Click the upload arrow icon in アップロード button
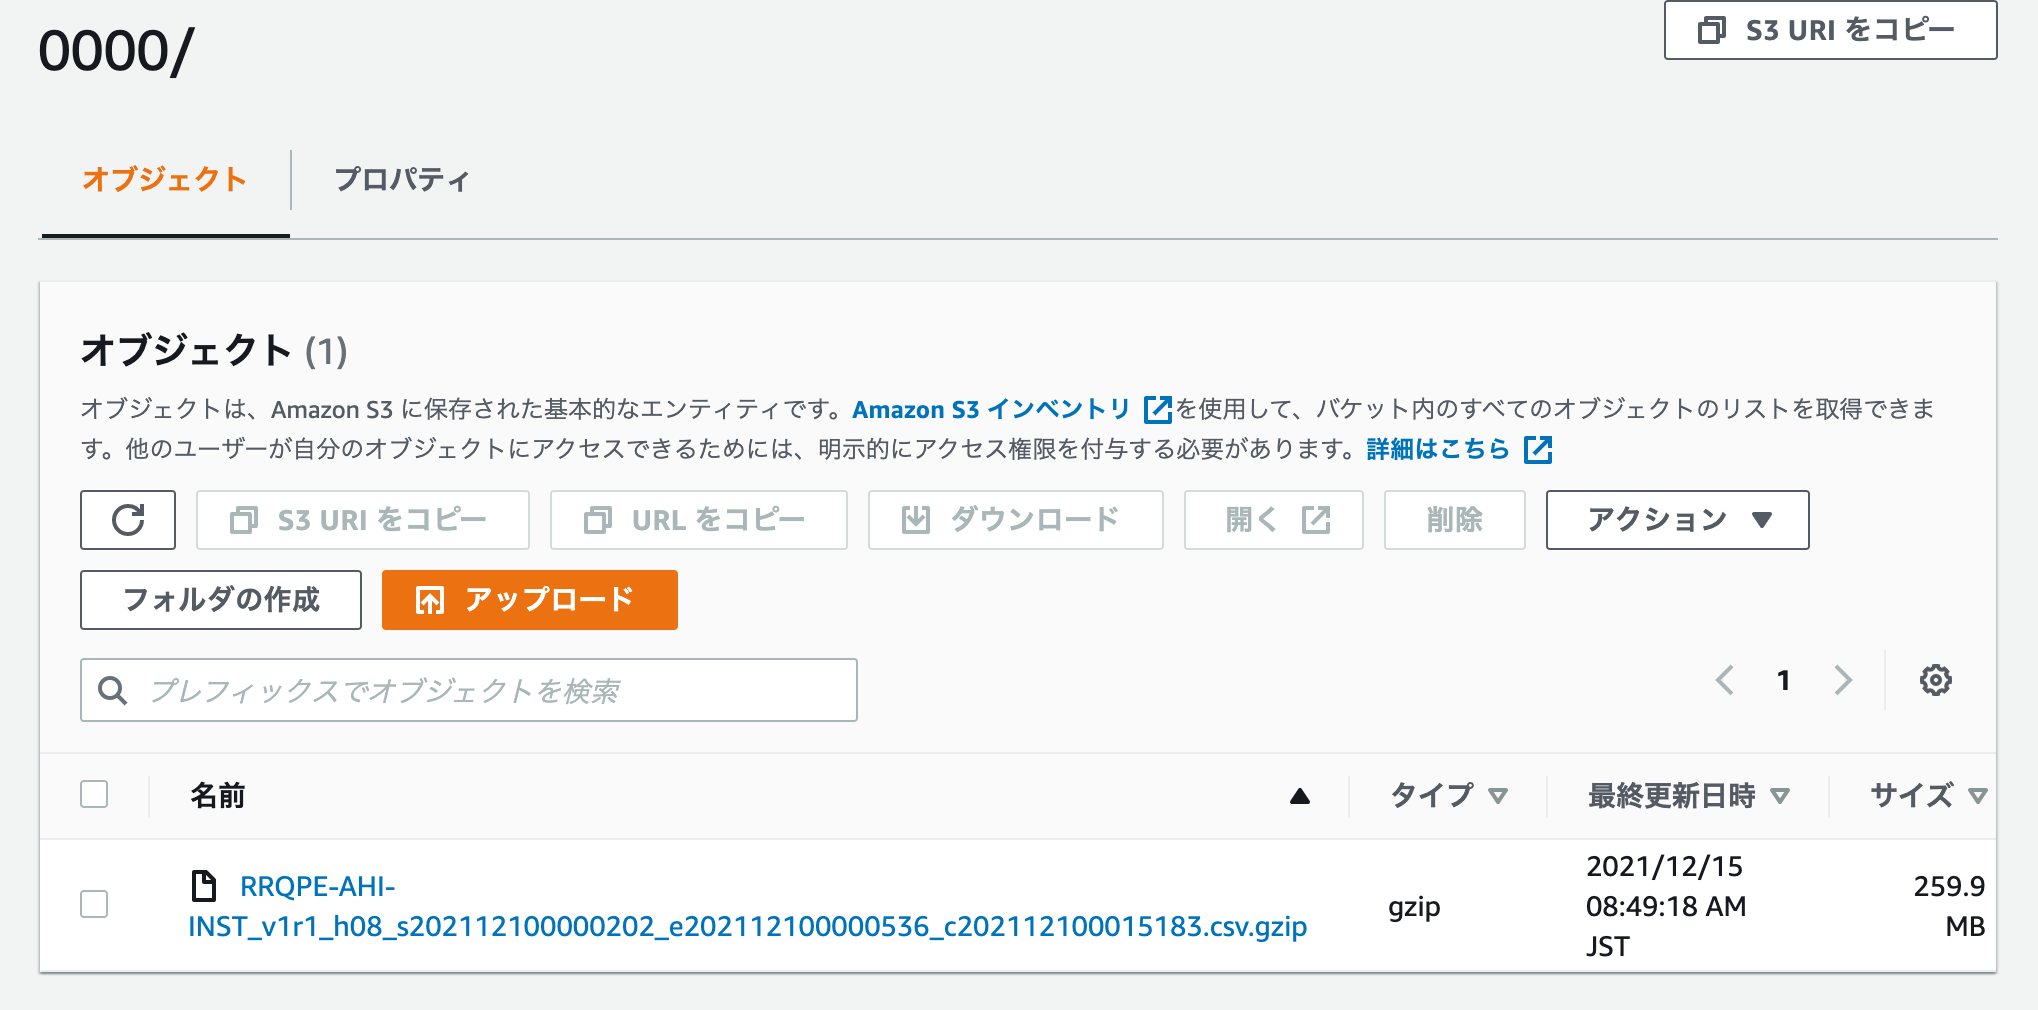Viewport: 2038px width, 1010px height. [430, 600]
